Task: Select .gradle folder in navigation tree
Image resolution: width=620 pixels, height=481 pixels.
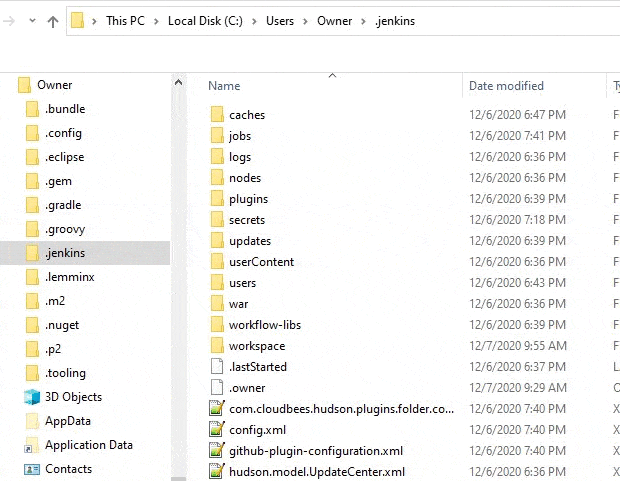Action: (63, 205)
